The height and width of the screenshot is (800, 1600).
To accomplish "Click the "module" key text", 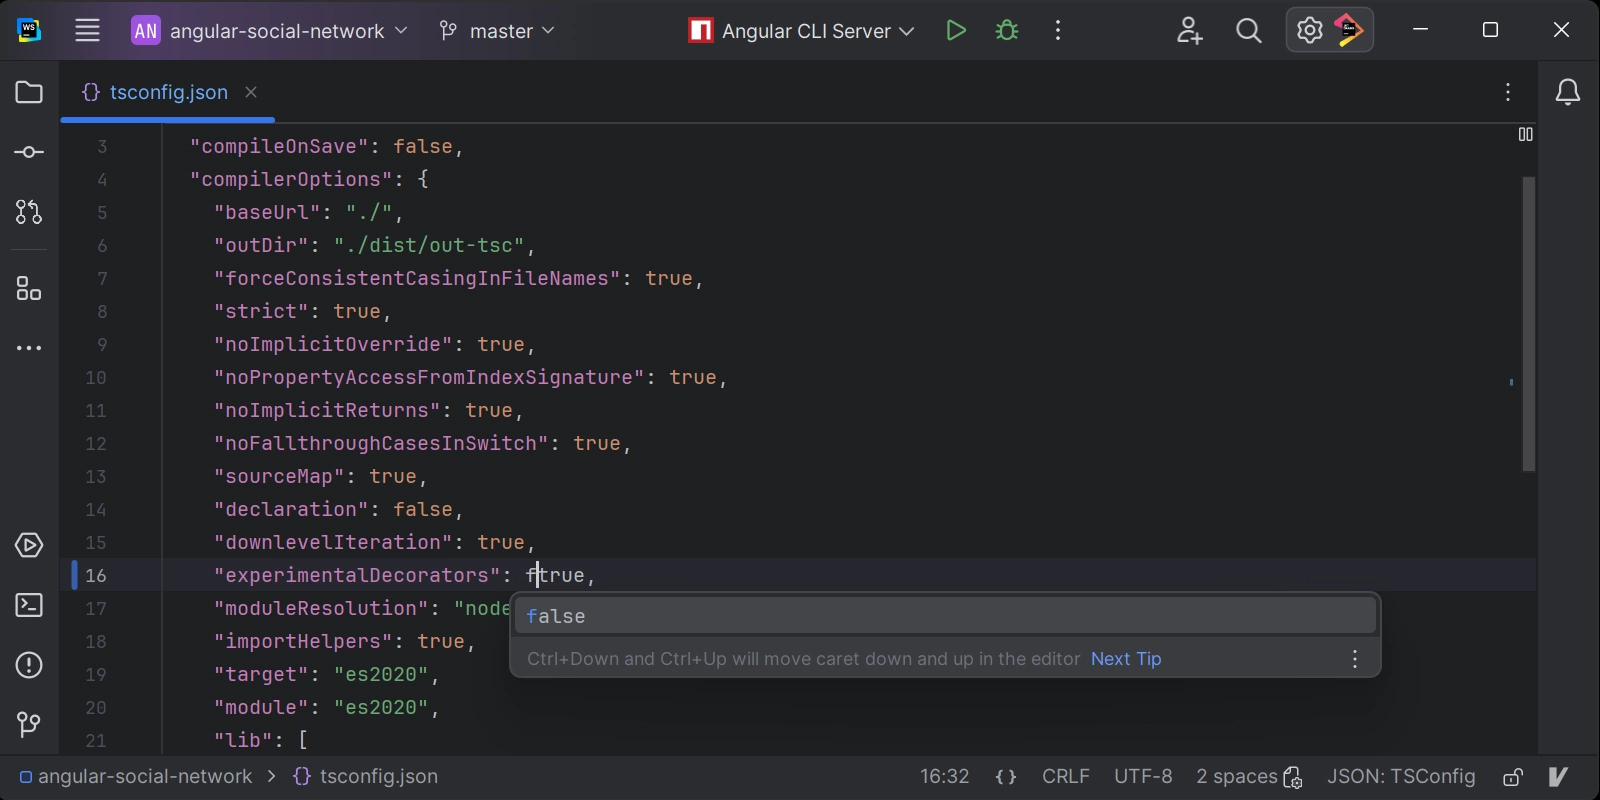I will (x=261, y=707).
